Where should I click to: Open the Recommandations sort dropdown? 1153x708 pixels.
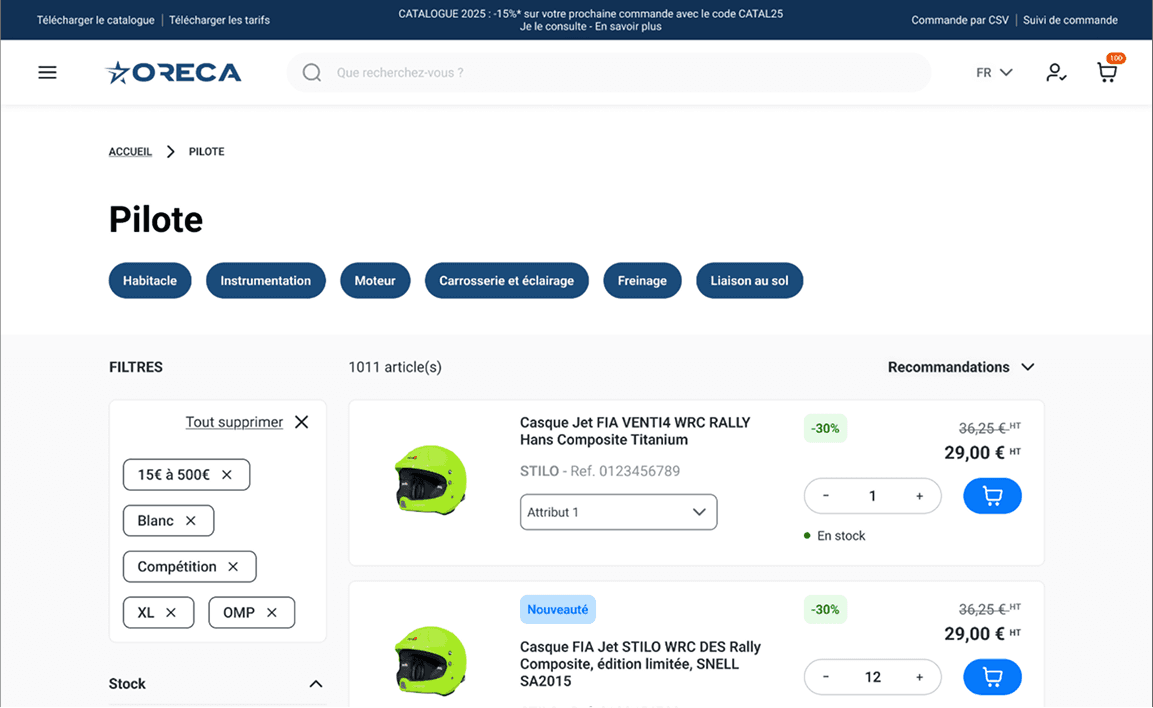[x=961, y=367]
